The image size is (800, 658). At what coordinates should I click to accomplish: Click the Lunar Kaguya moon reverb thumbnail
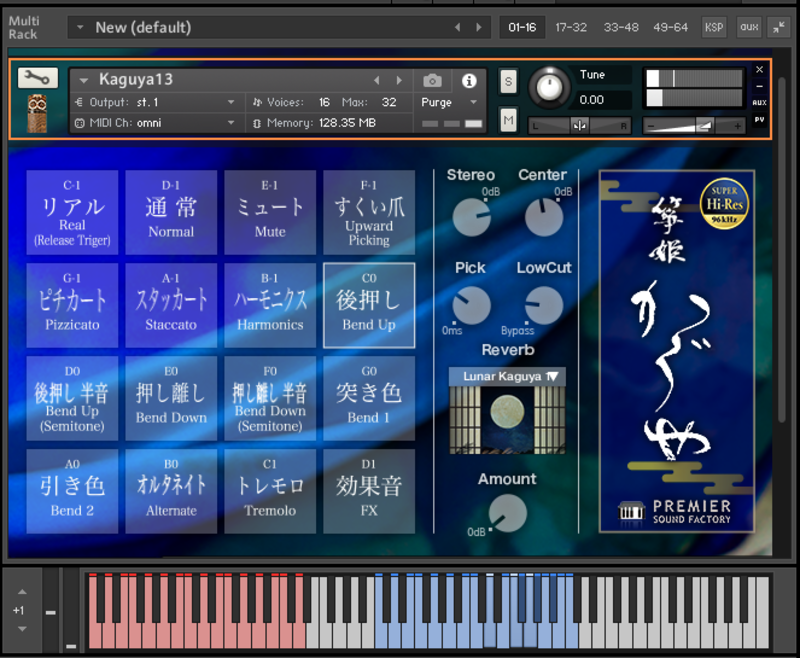[x=507, y=420]
